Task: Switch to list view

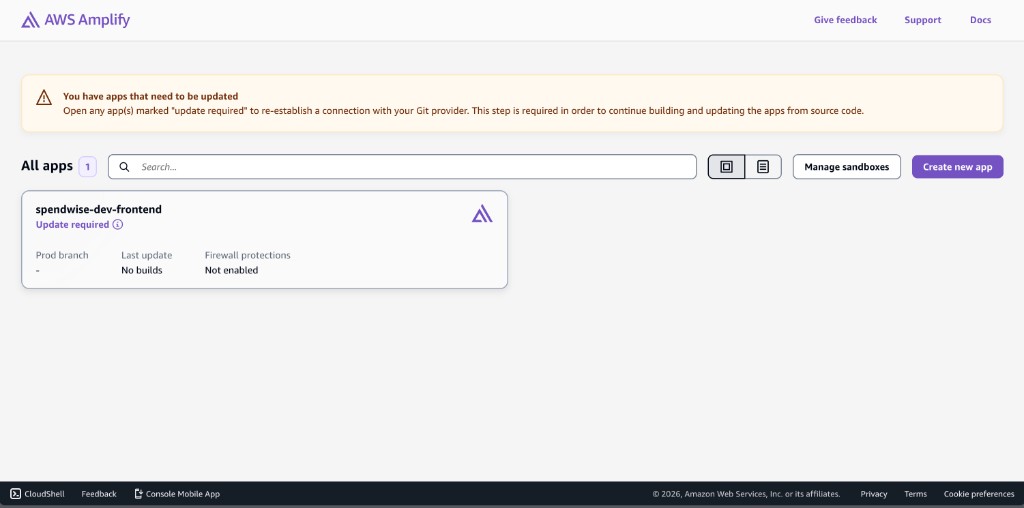Action: [763, 167]
